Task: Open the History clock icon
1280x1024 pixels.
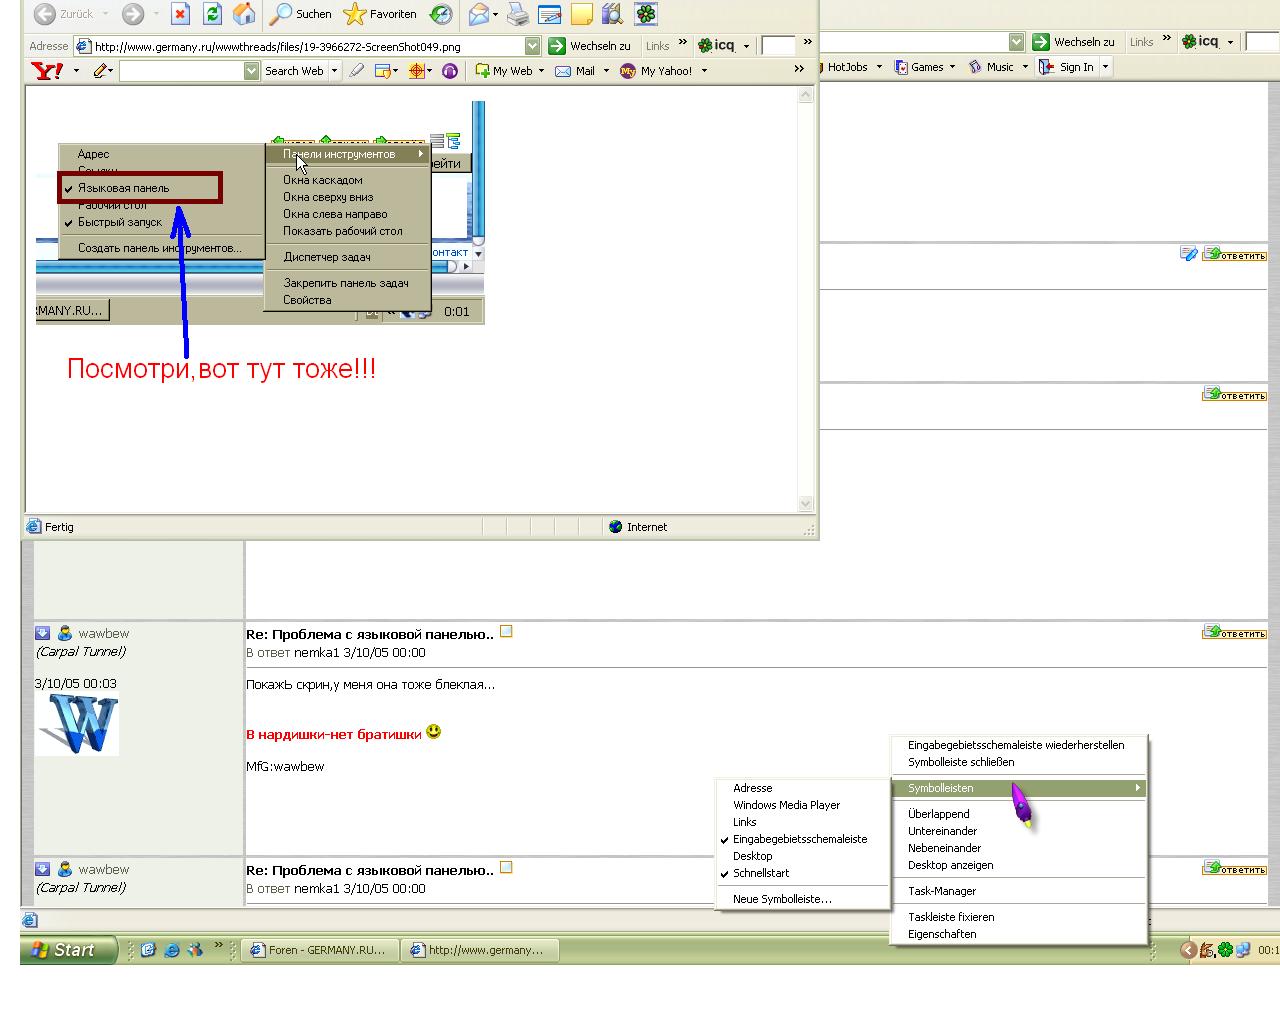Action: point(441,14)
